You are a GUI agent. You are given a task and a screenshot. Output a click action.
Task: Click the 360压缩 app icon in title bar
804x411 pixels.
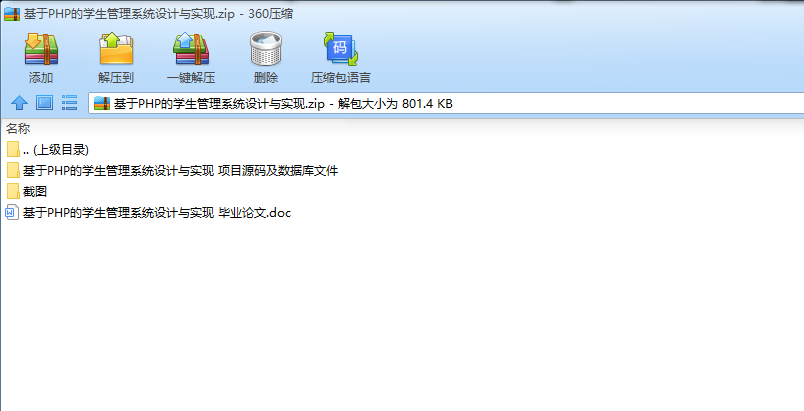click(12, 14)
